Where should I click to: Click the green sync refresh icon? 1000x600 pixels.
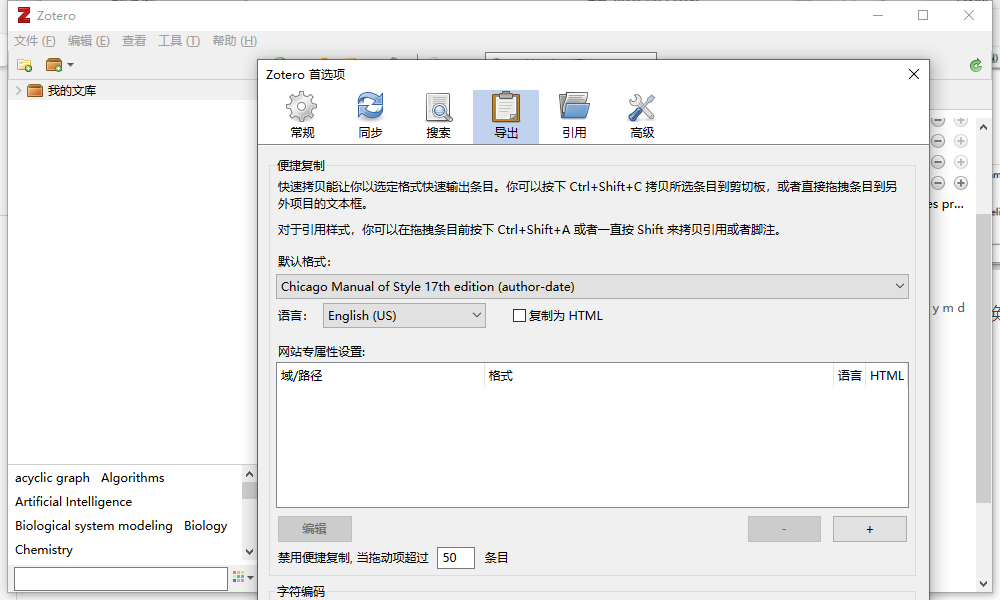(975, 64)
